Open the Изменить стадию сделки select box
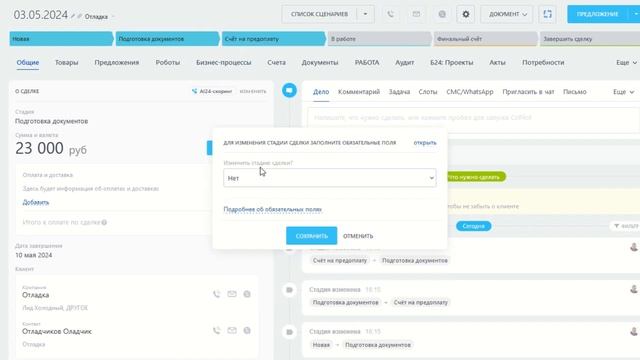 coord(329,178)
